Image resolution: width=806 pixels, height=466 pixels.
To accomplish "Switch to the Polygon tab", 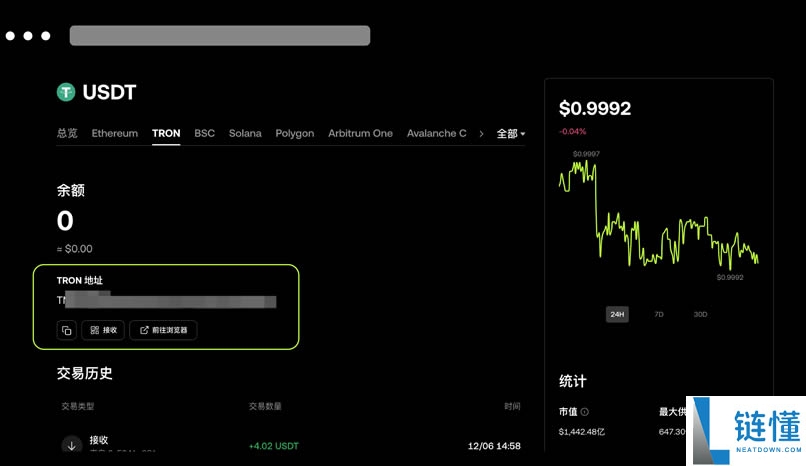I will click(295, 133).
